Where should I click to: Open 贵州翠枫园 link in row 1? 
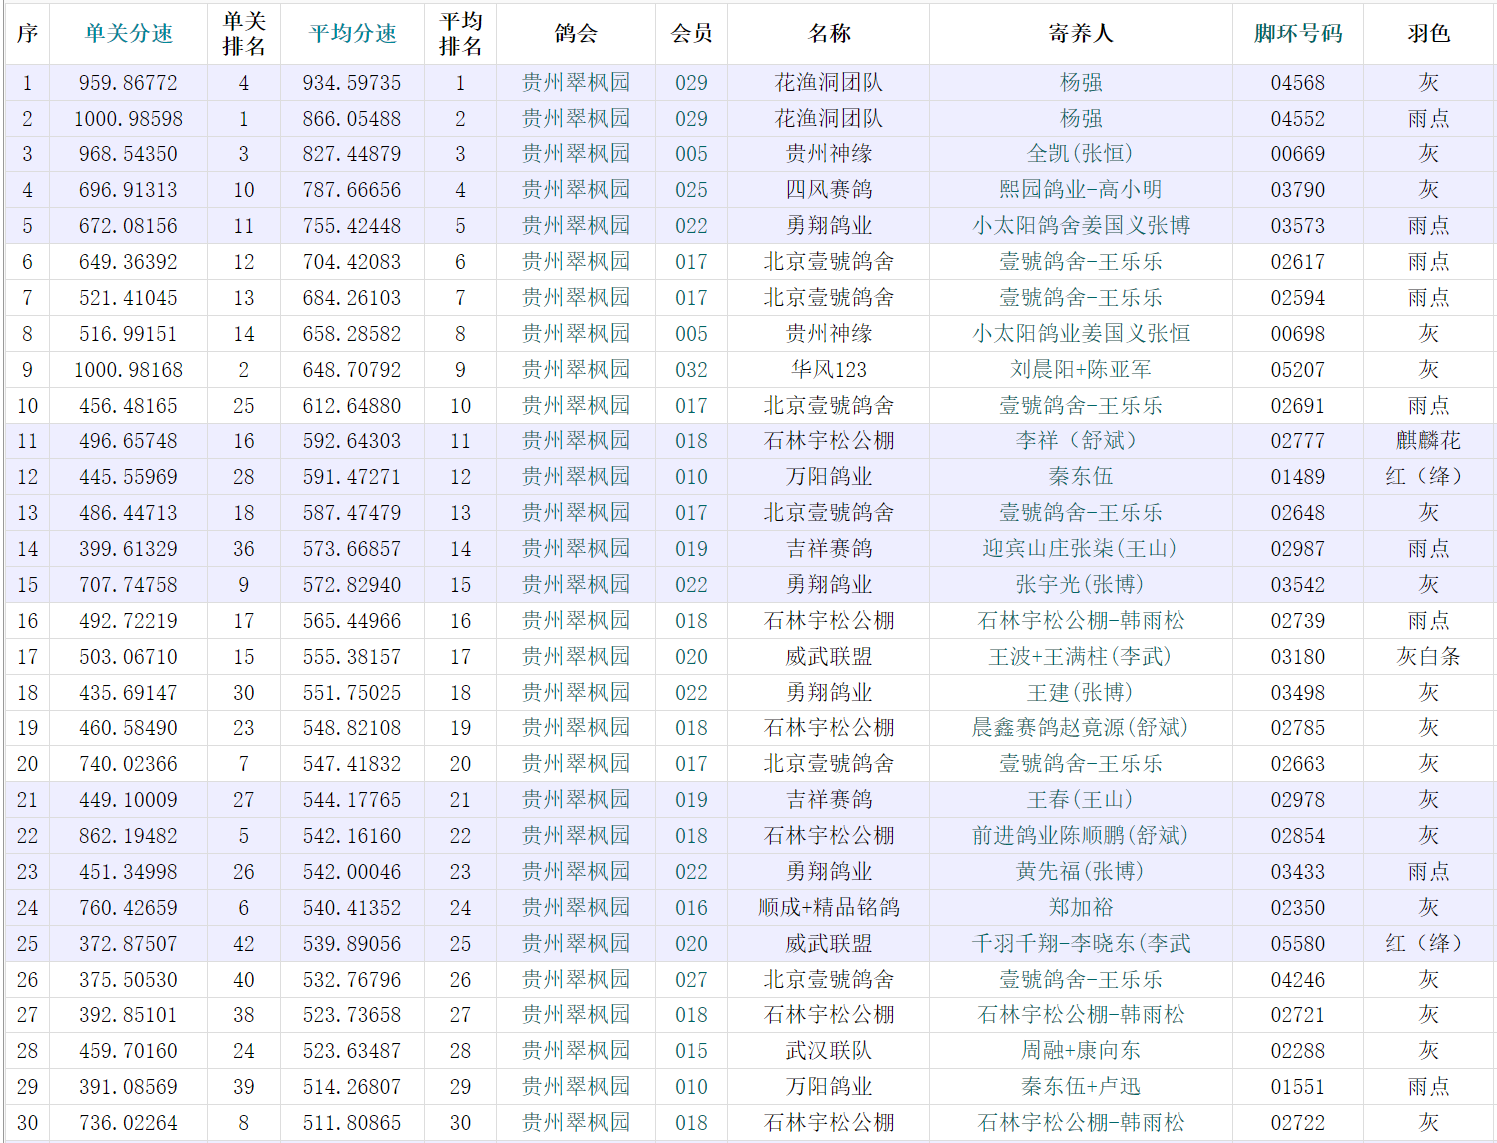coord(576,83)
